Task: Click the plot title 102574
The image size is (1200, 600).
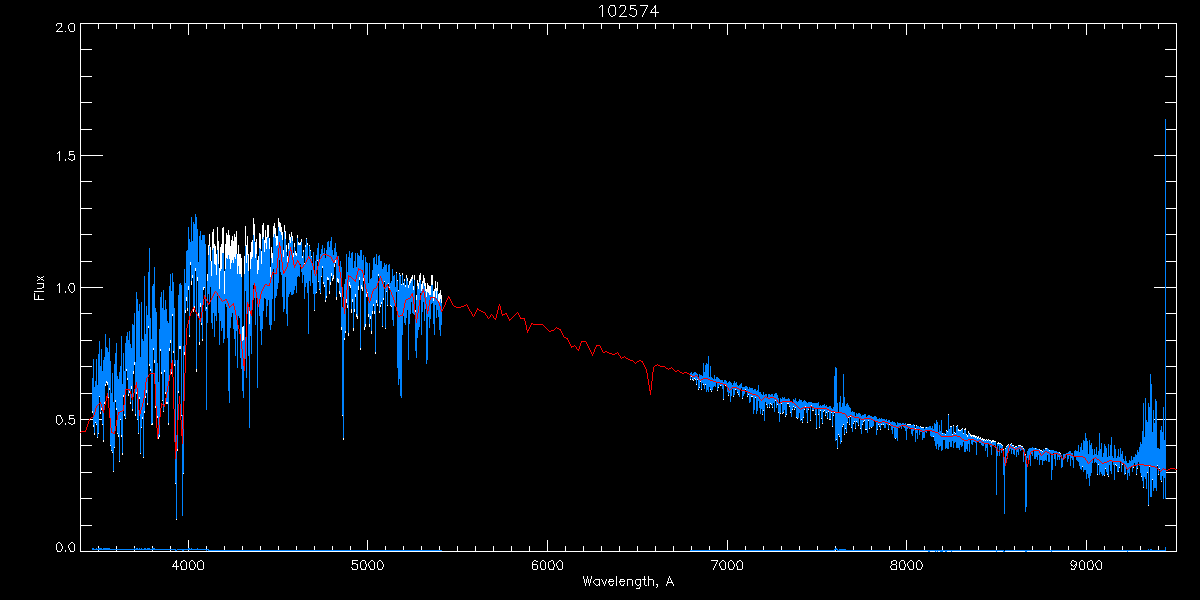Action: tap(628, 11)
